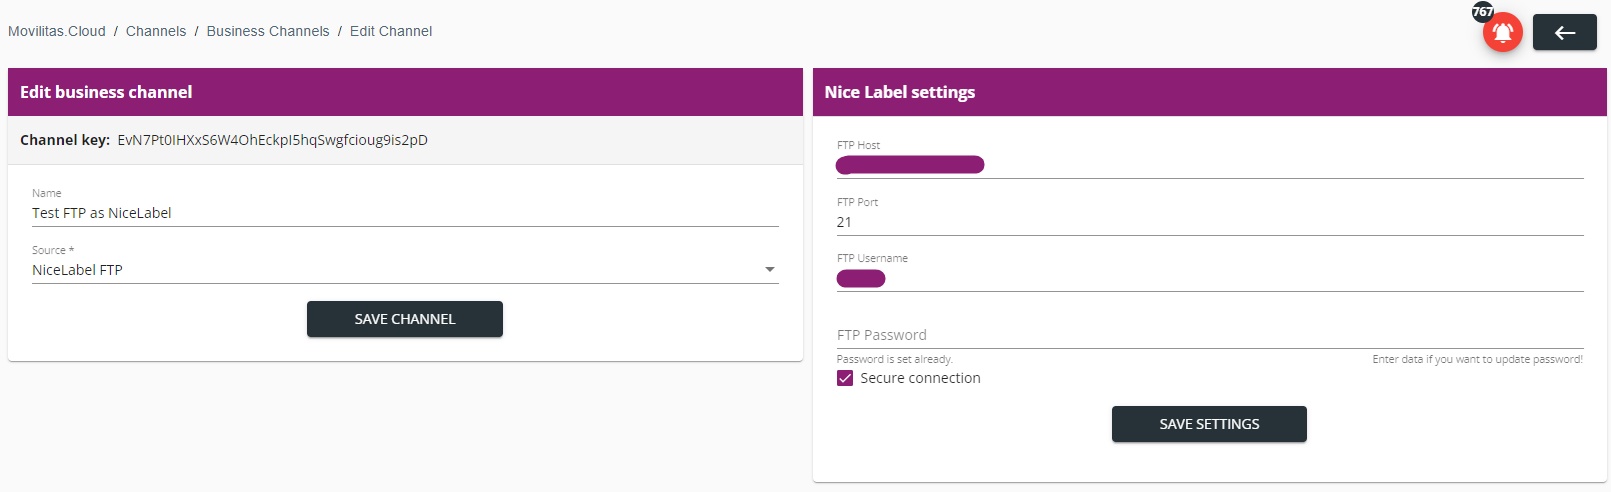Open the NiceLabel FTP source combo box
Image resolution: width=1611 pixels, height=492 pixels.
click(400, 270)
